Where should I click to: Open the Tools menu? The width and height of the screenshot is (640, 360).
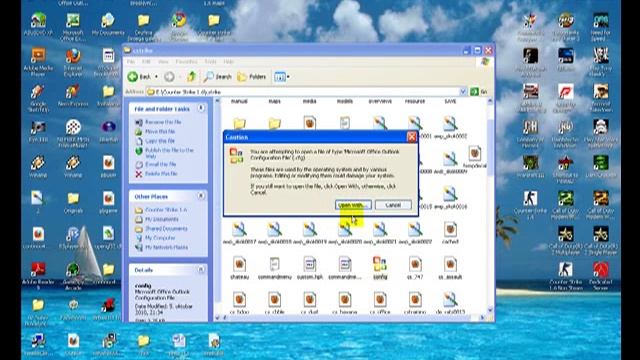point(211,62)
